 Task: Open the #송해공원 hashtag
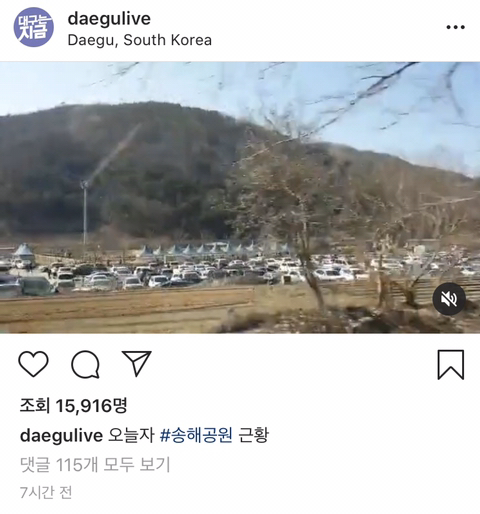[196, 435]
